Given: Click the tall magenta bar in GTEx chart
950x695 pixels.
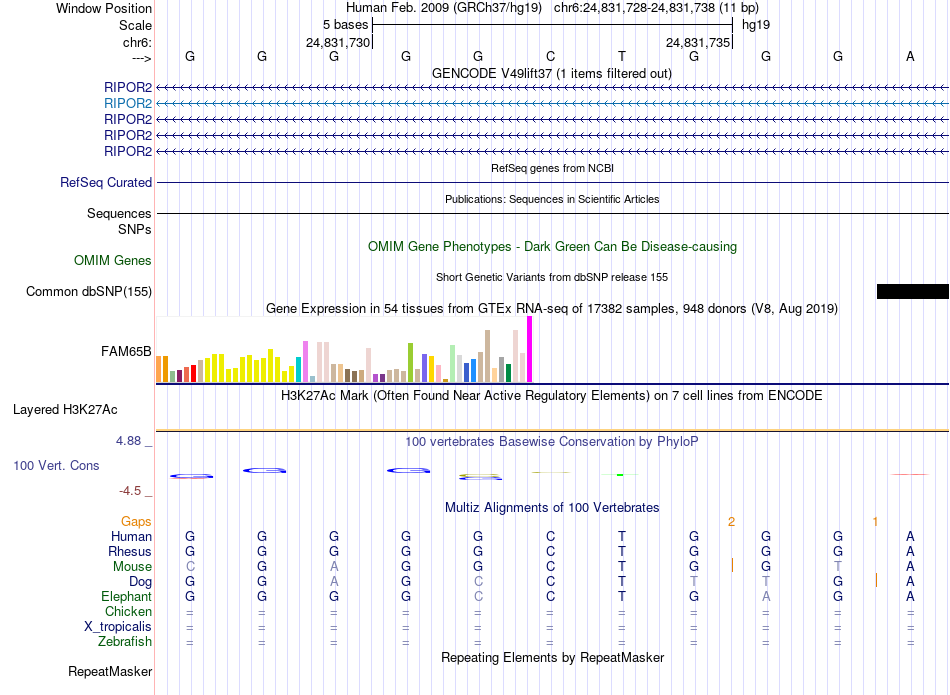Looking at the screenshot, I should [x=530, y=349].
